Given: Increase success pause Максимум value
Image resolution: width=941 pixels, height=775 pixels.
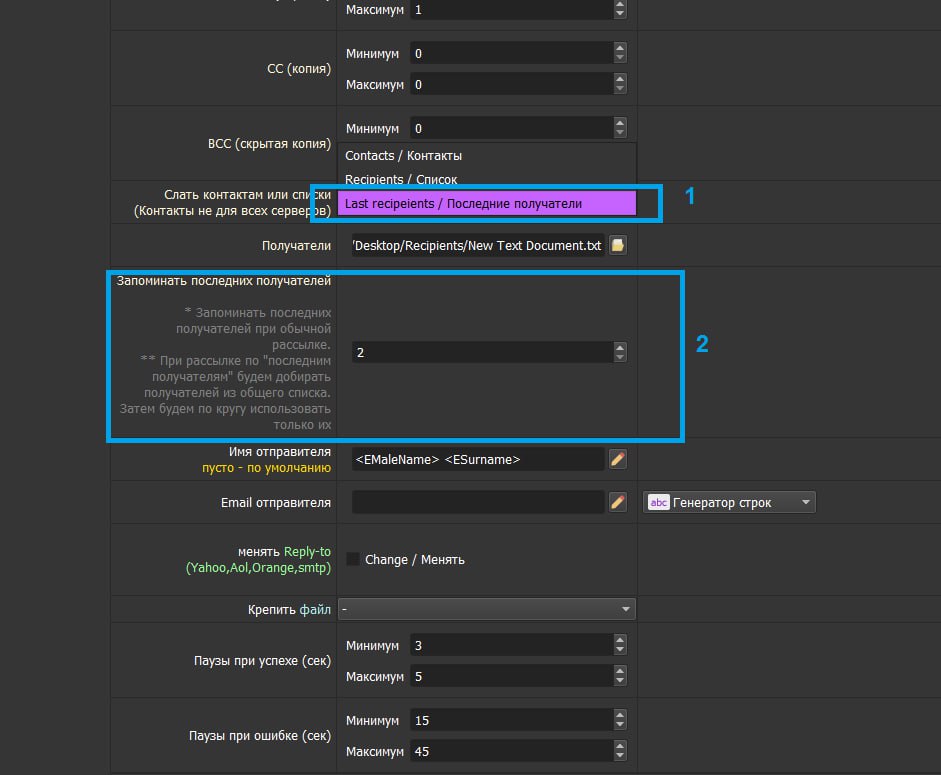Looking at the screenshot, I should (620, 671).
